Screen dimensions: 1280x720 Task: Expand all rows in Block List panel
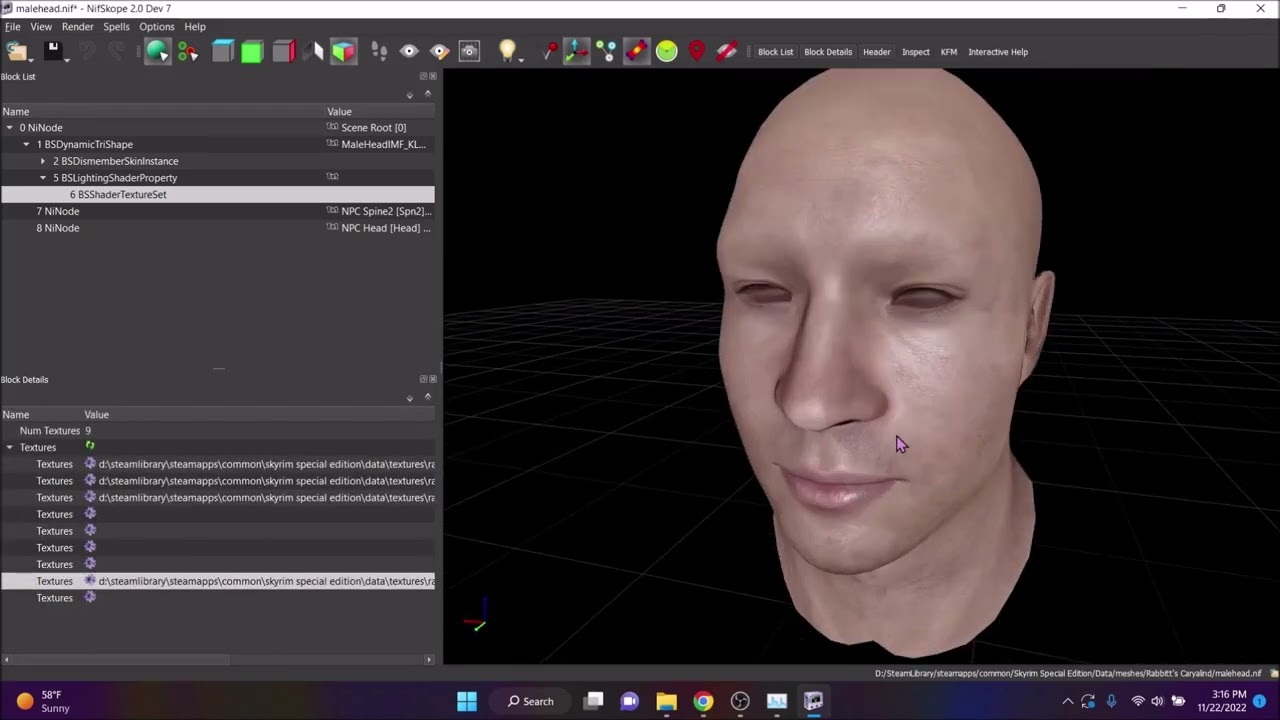click(410, 96)
